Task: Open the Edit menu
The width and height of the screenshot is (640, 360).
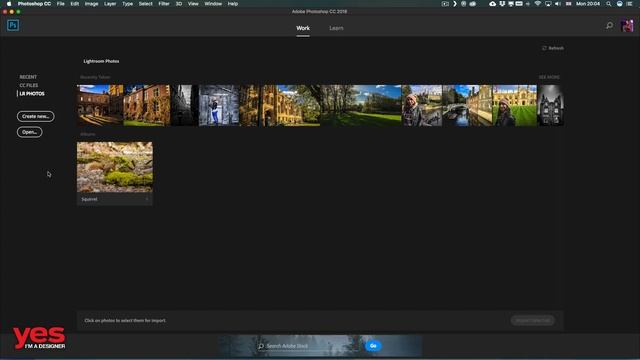Action: click(75, 4)
